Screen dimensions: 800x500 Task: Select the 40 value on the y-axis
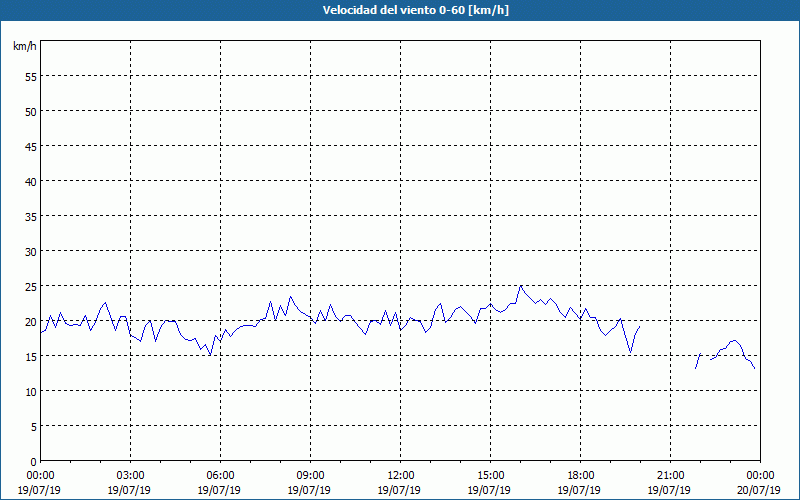point(31,182)
